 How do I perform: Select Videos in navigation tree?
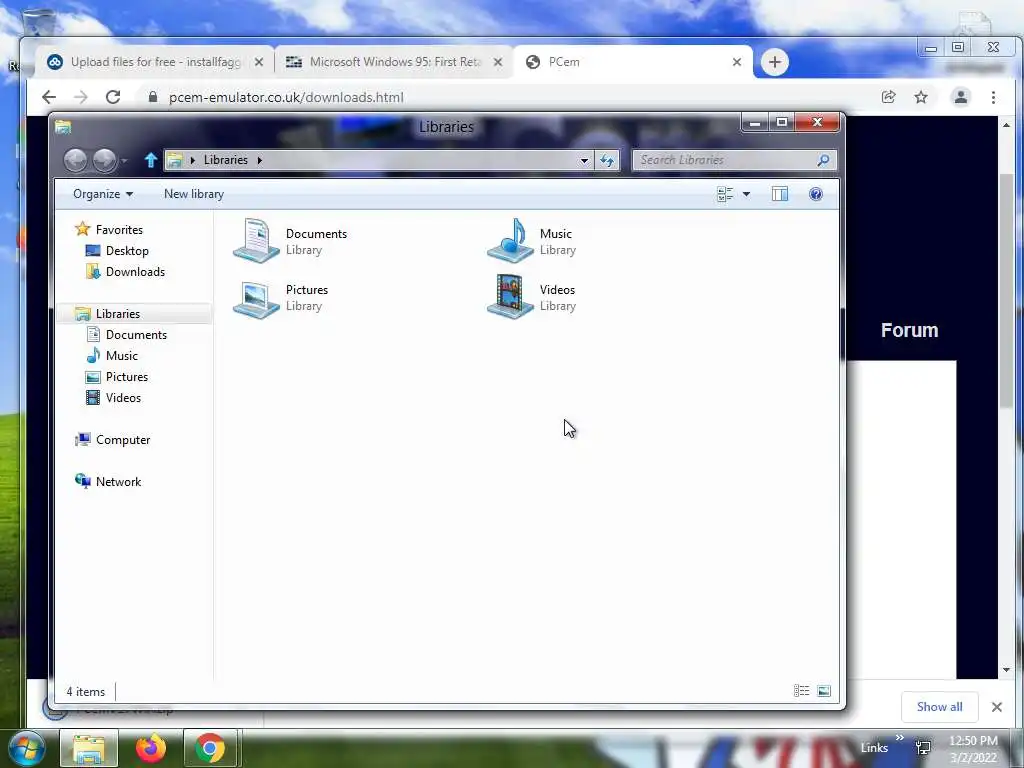(123, 398)
